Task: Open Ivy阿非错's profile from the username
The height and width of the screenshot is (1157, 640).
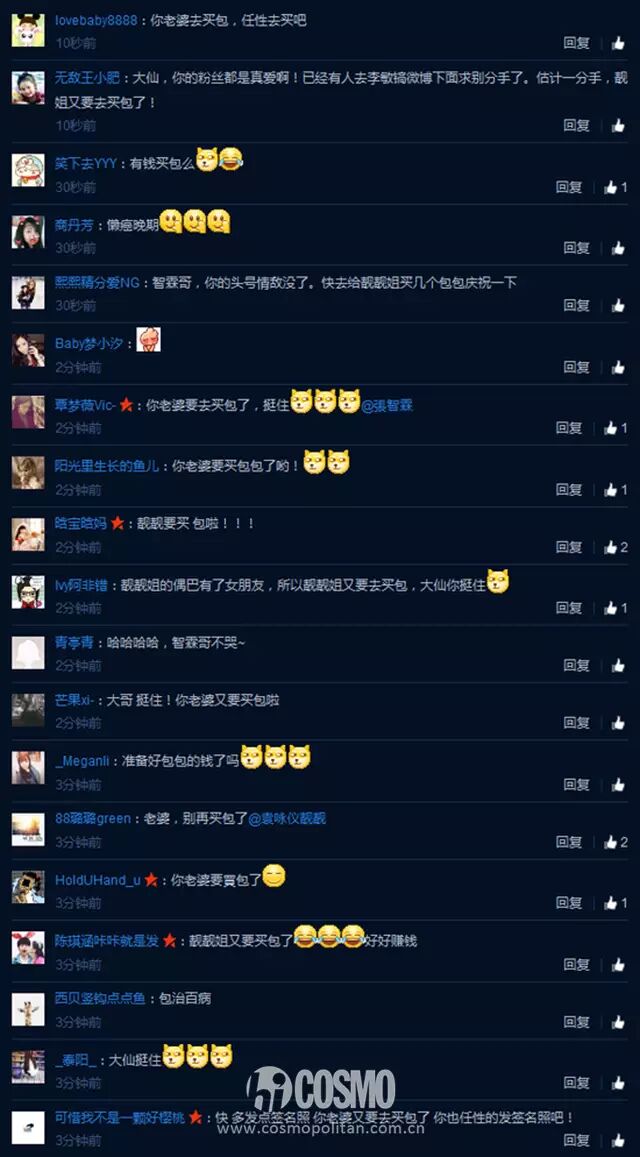Action: click(x=82, y=584)
